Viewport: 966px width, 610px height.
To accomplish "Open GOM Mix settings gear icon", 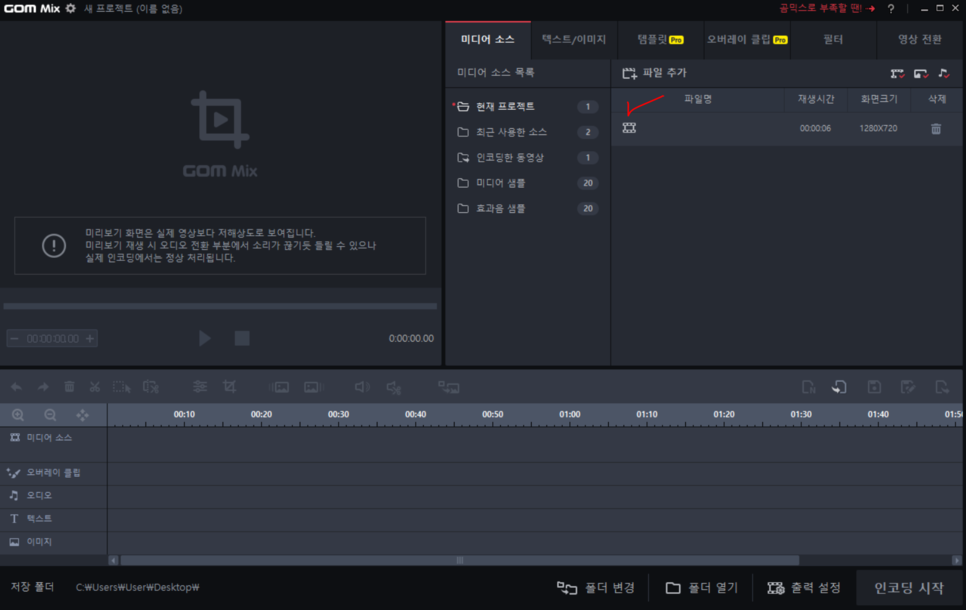I will tap(71, 9).
